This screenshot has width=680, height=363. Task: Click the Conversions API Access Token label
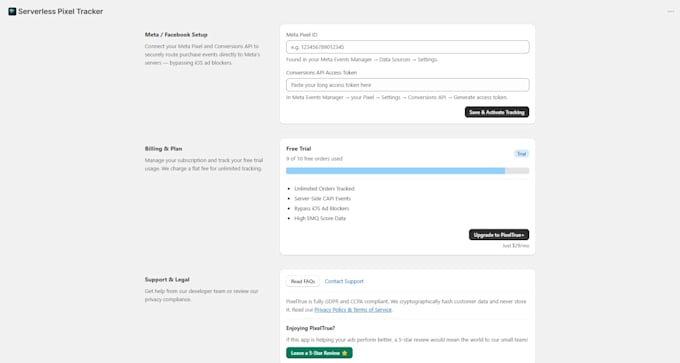point(321,73)
